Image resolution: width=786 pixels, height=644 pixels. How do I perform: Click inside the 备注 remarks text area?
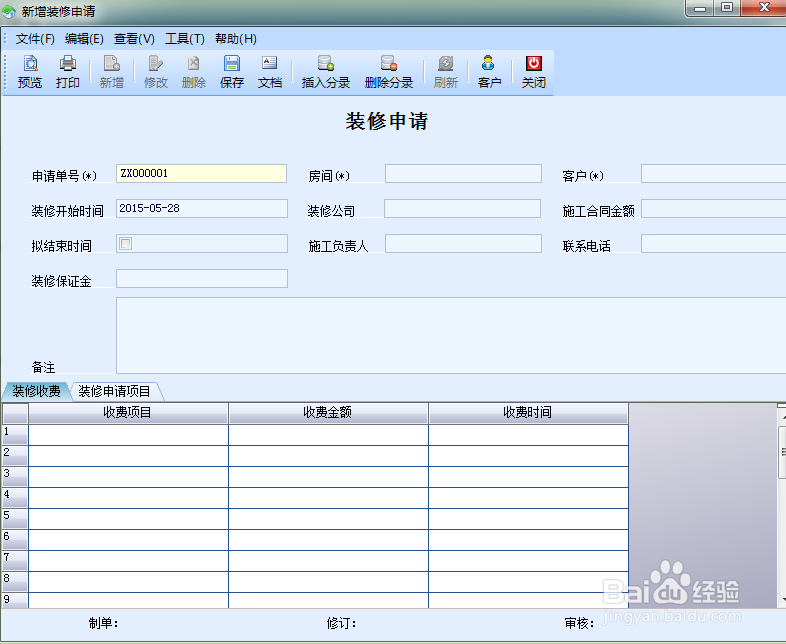(451, 335)
